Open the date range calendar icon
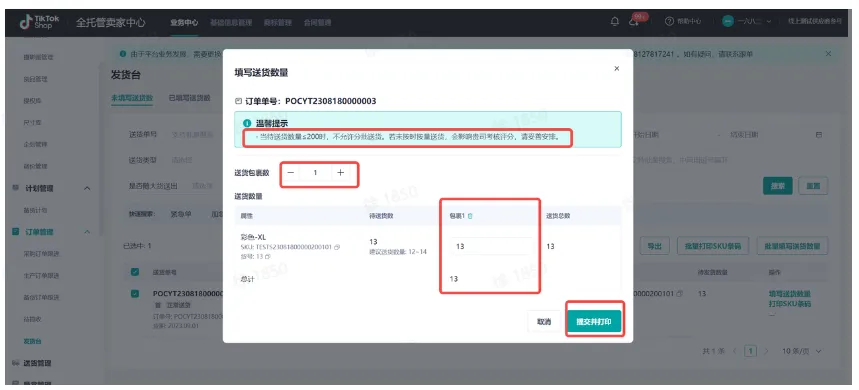 pos(819,135)
